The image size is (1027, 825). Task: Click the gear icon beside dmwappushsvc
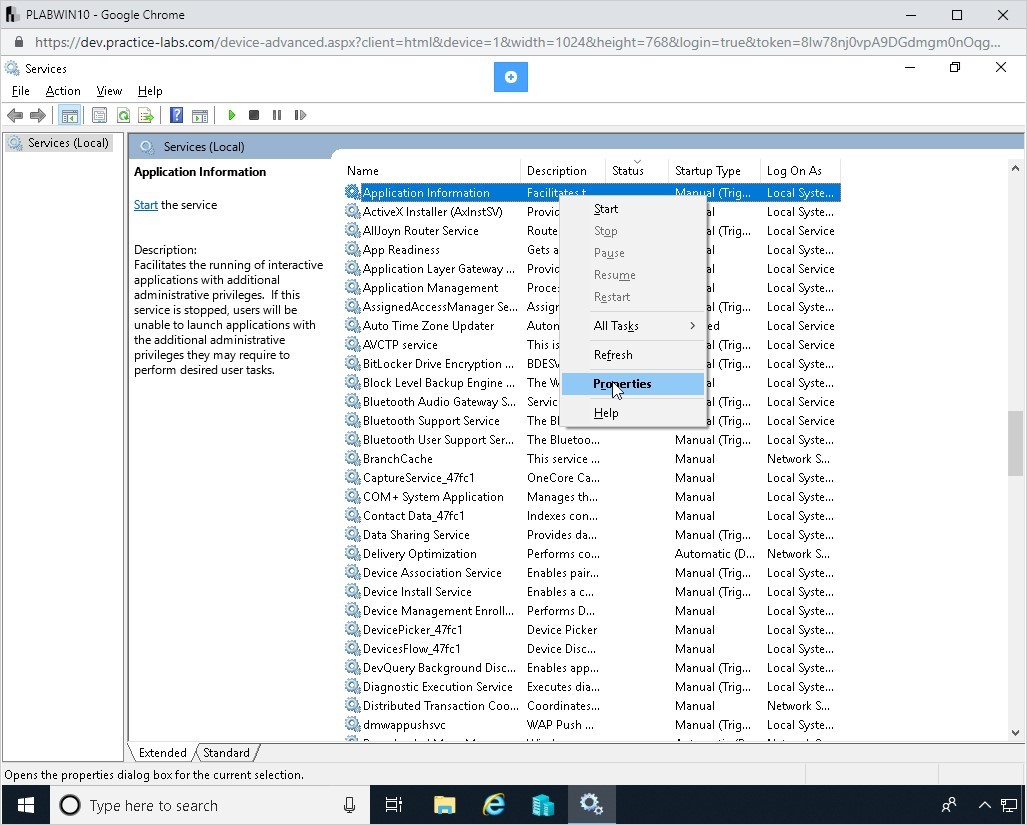pyautogui.click(x=352, y=724)
